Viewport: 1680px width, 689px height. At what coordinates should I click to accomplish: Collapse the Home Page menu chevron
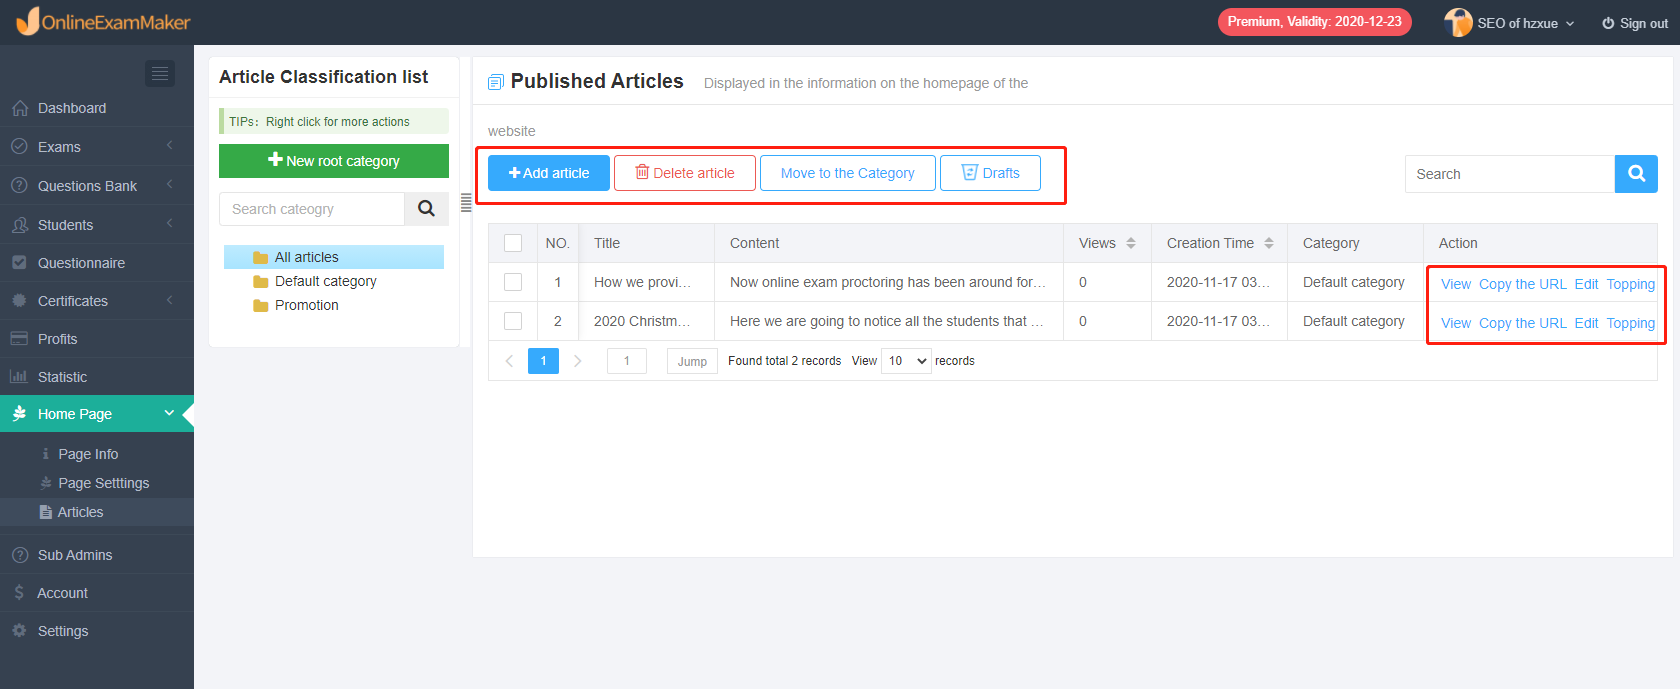(169, 413)
